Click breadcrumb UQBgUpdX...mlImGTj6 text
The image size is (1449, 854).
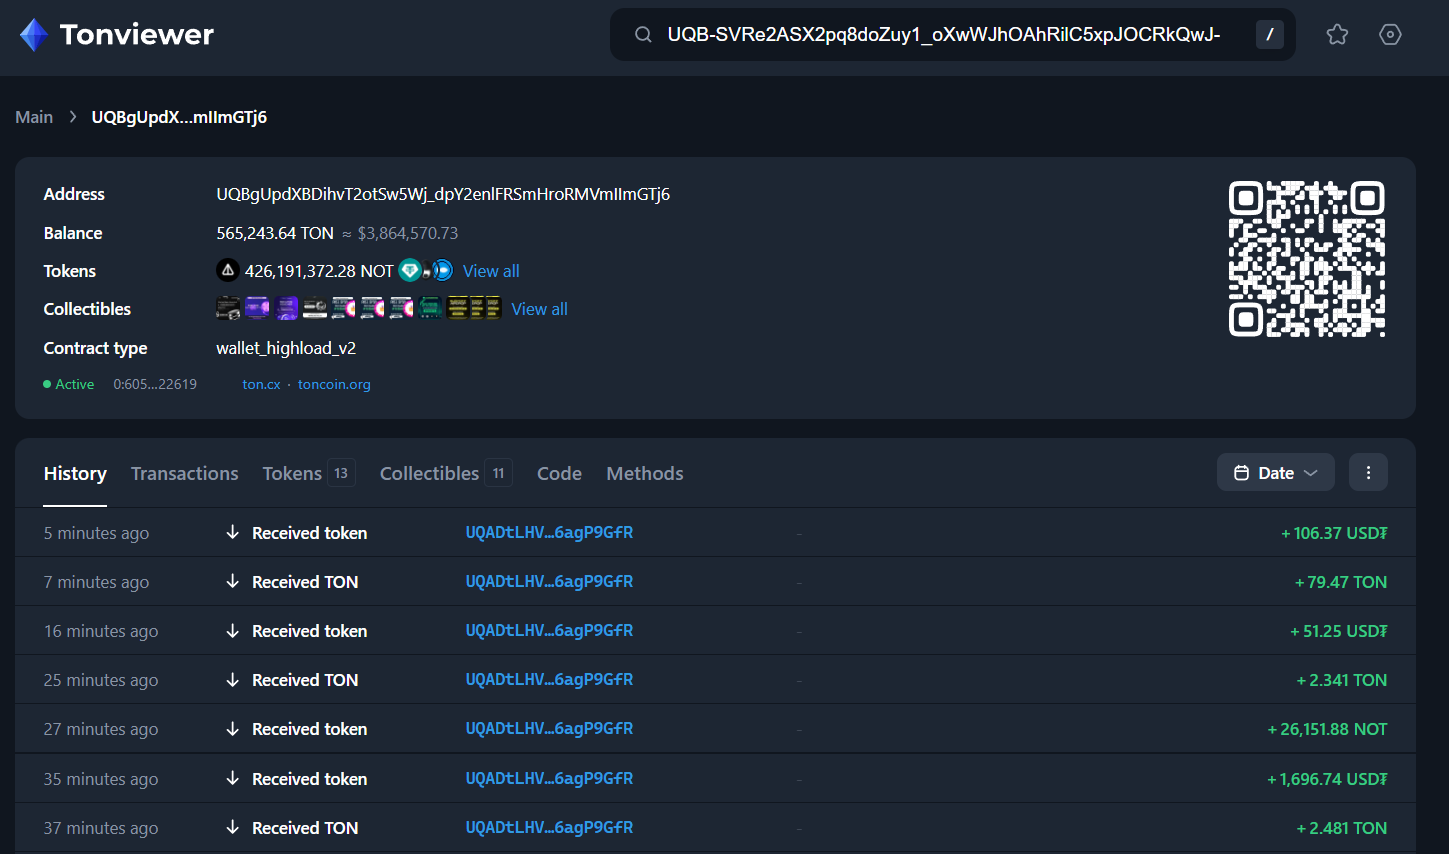(179, 117)
